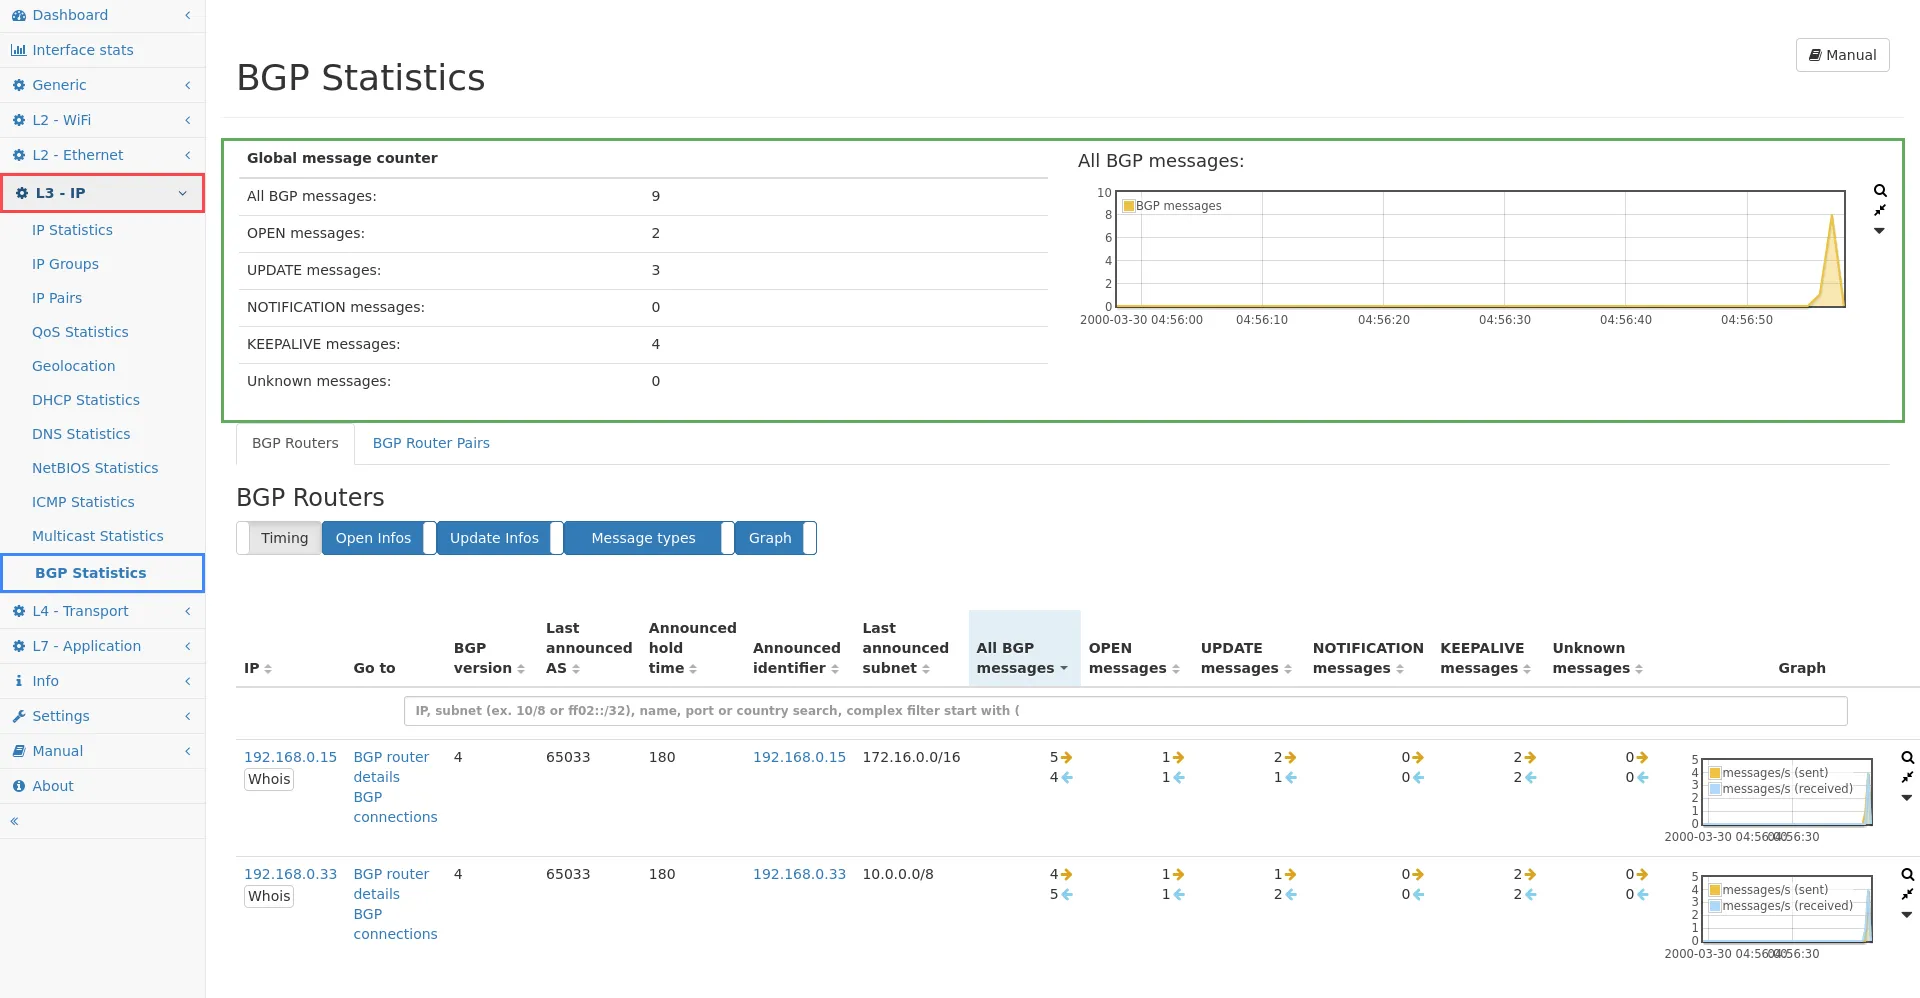Click the magnifier icon beside All BGP messages graph
The image size is (1920, 998).
point(1880,191)
